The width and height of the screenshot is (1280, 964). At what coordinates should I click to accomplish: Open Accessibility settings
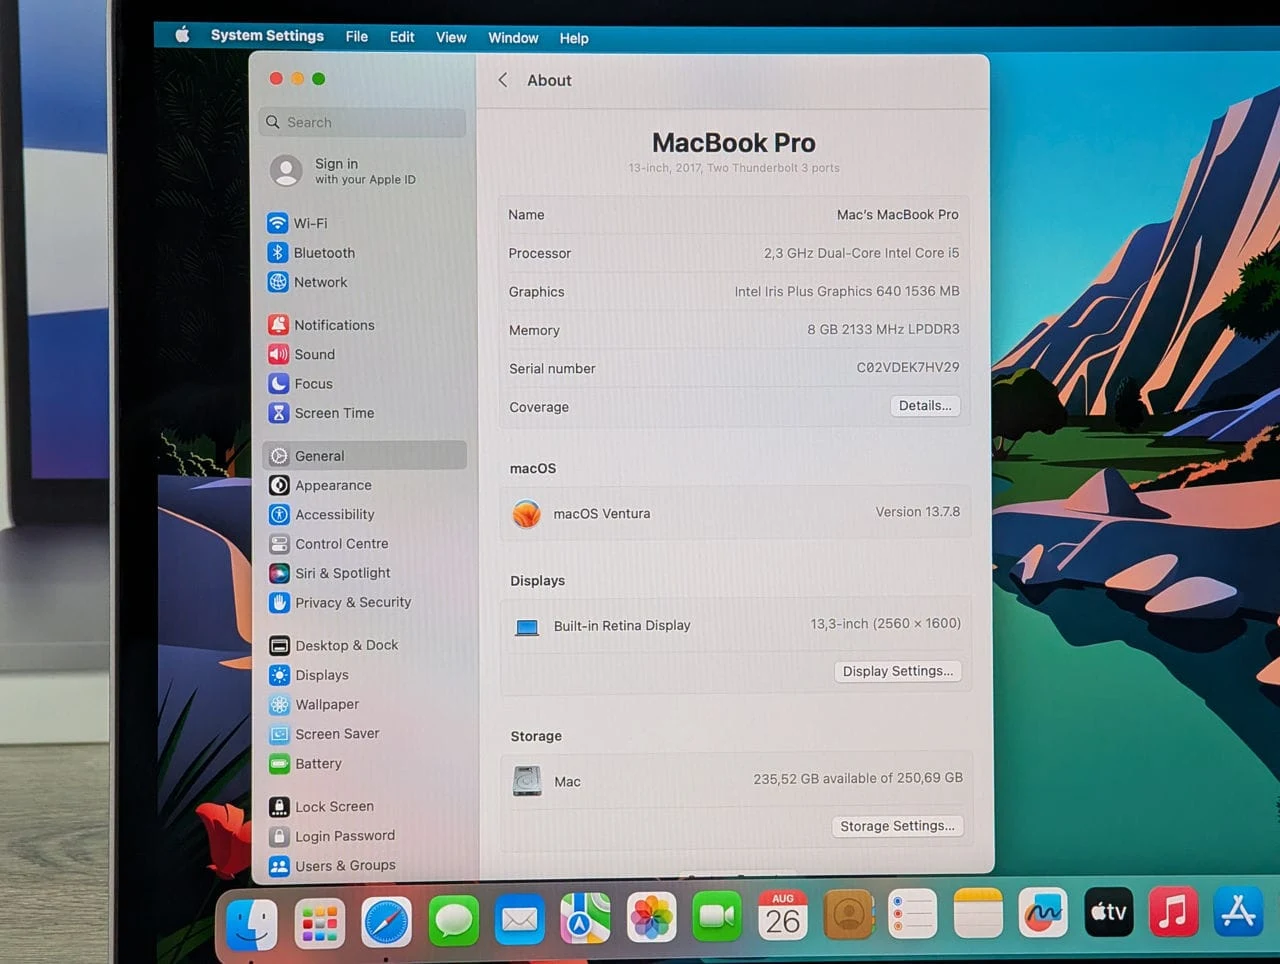pyautogui.click(x=322, y=514)
